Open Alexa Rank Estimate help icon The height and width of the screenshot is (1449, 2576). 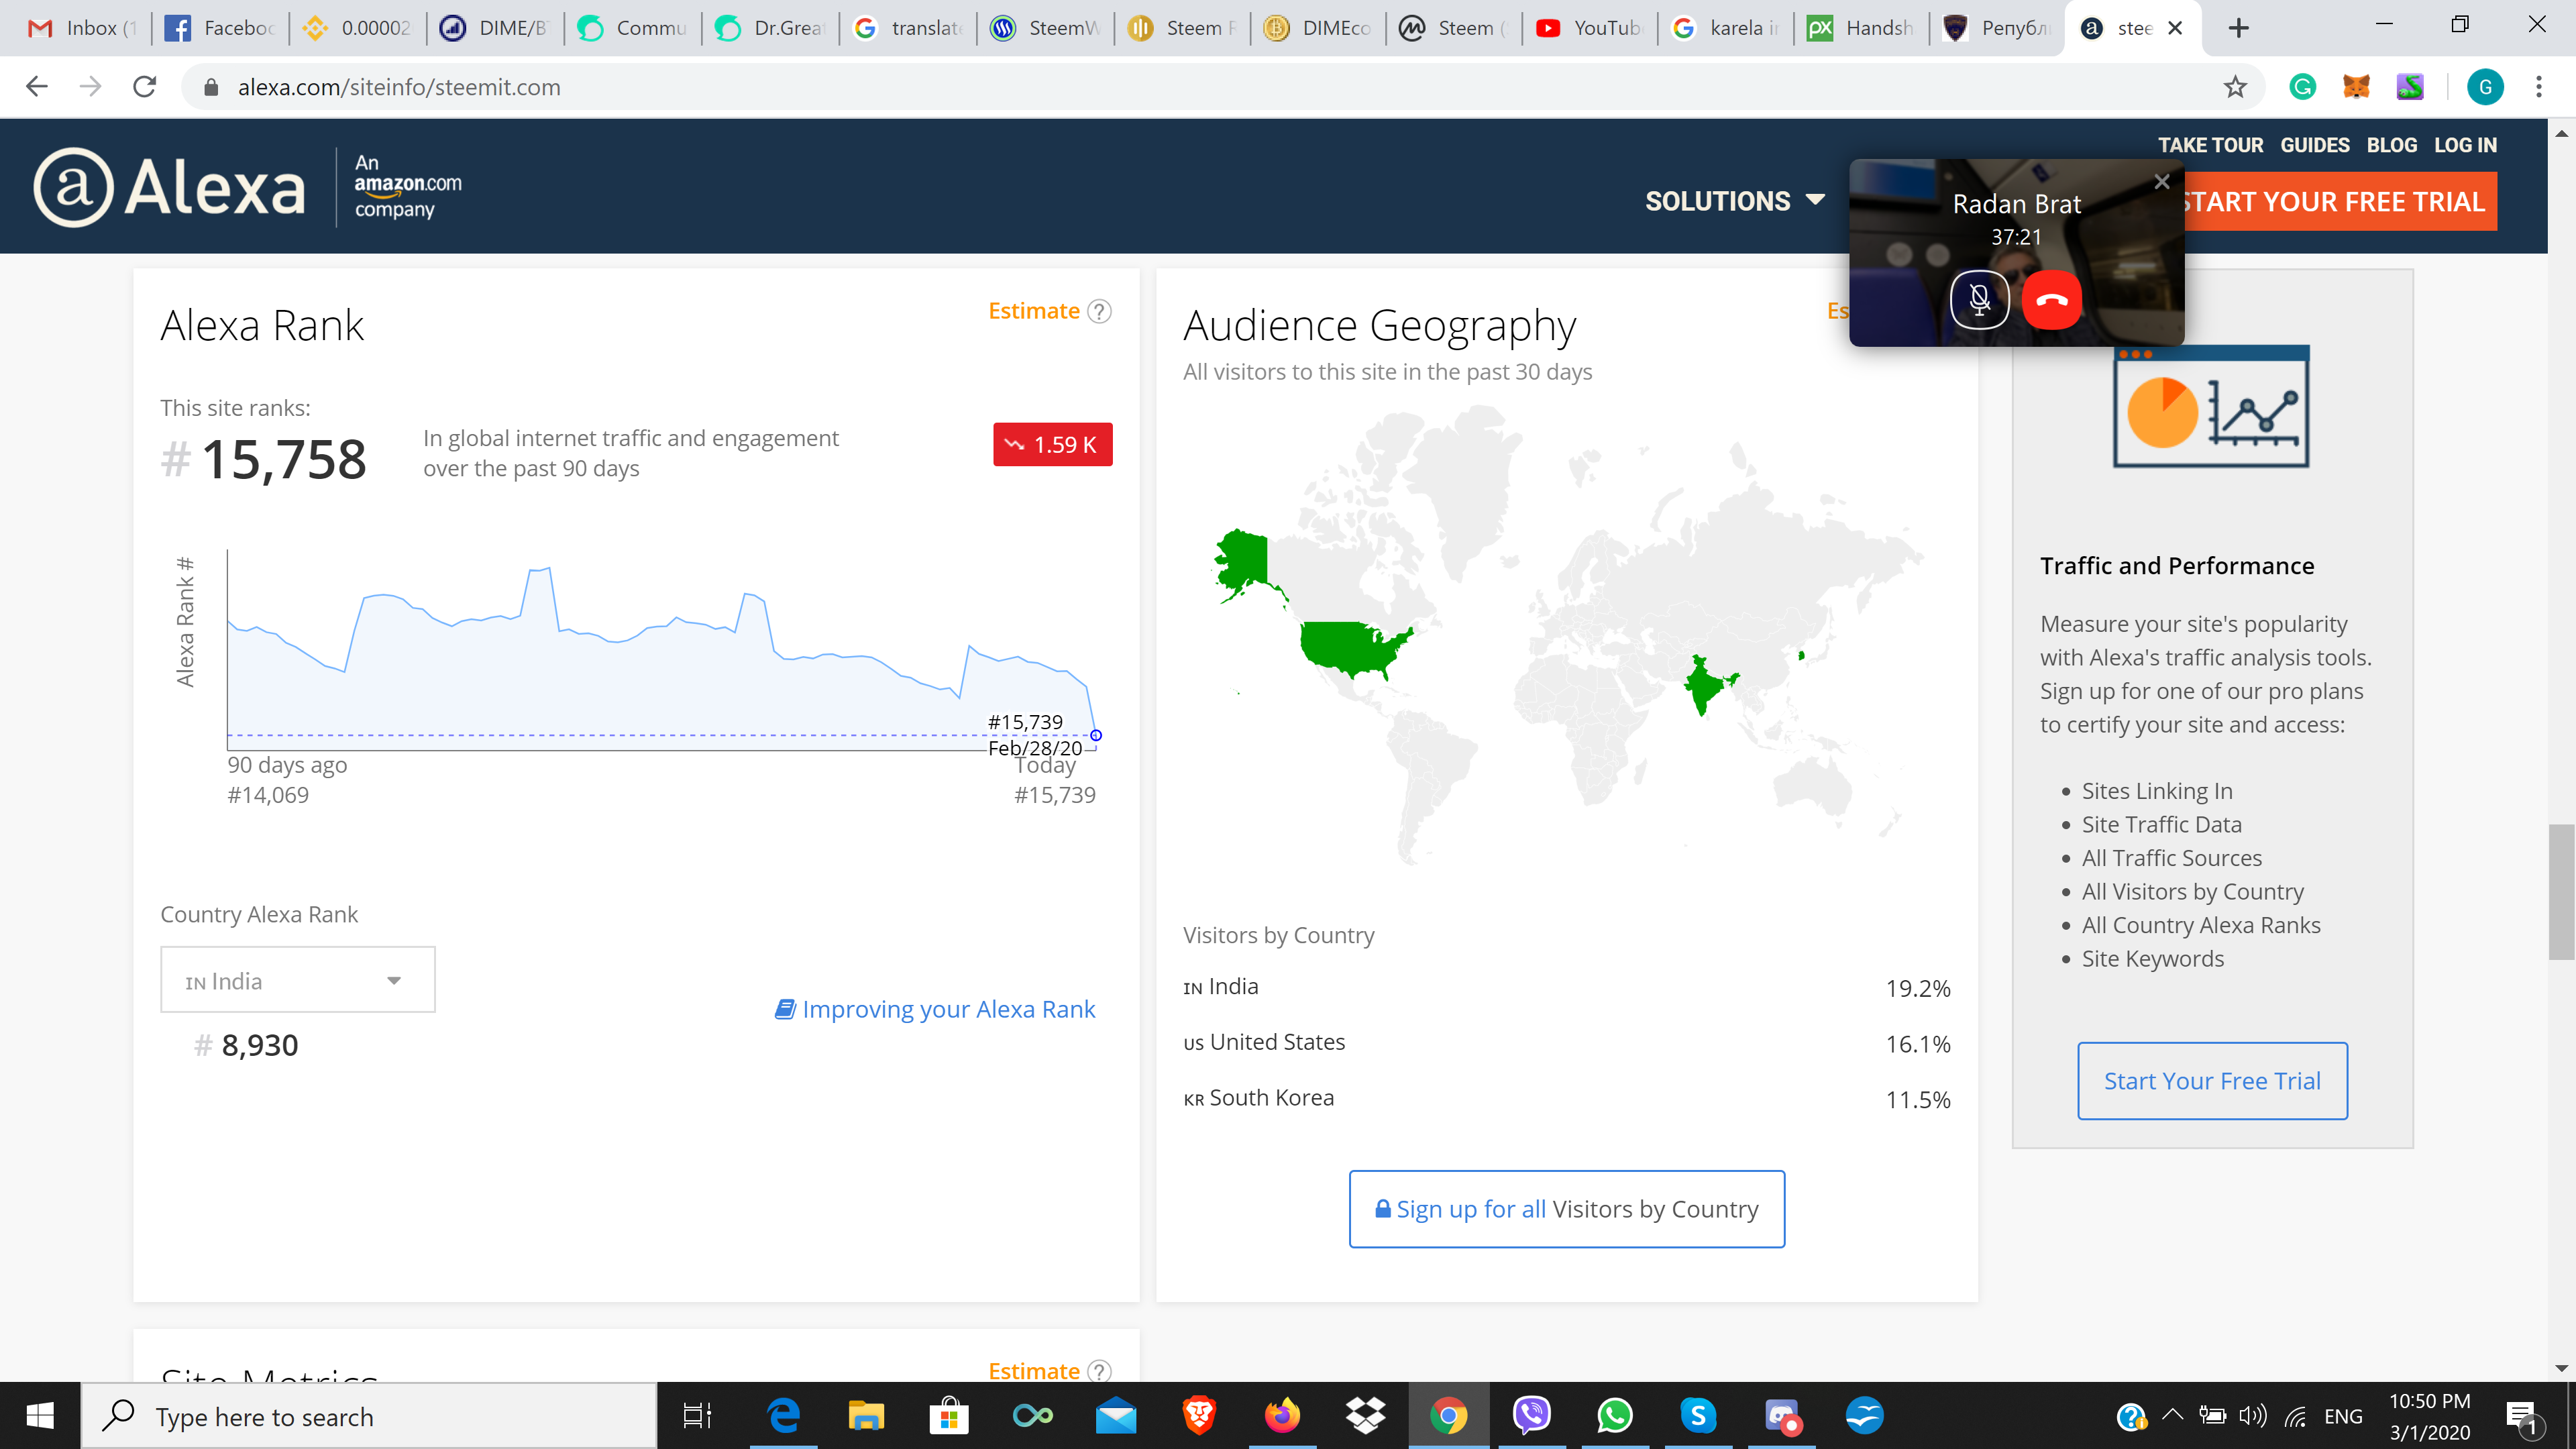click(1099, 311)
